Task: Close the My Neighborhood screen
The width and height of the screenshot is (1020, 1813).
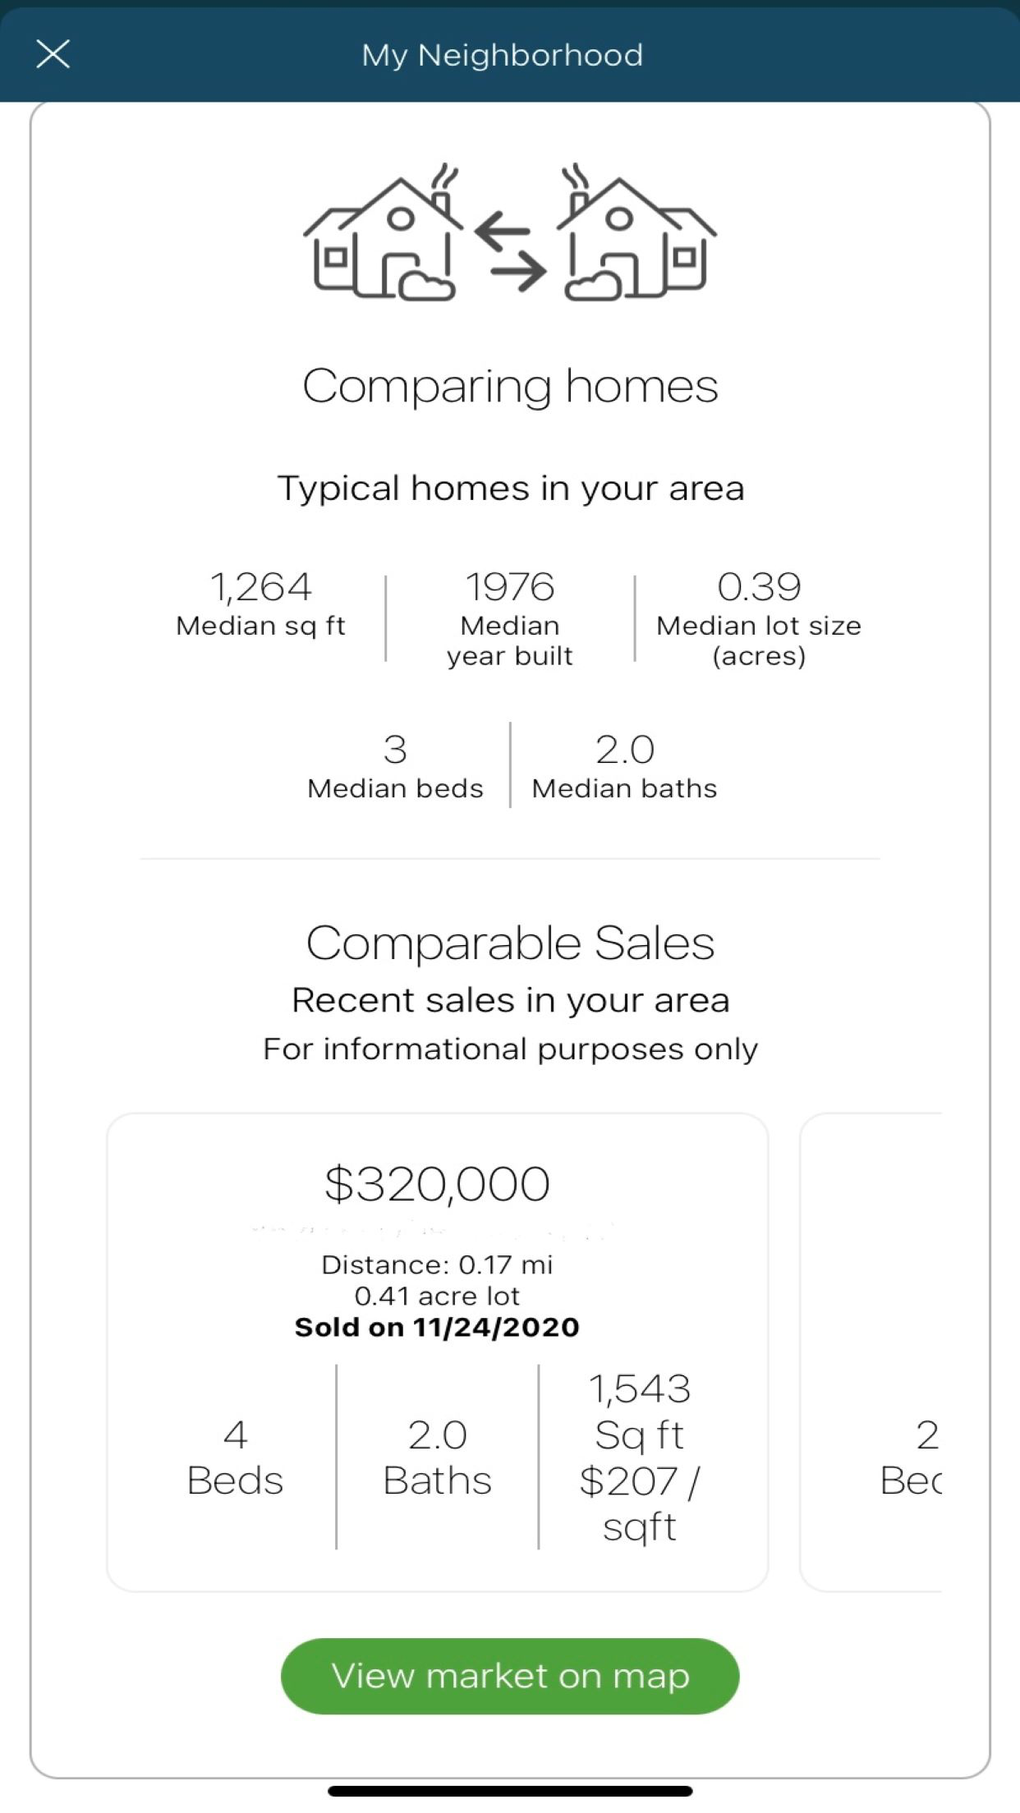Action: [53, 54]
